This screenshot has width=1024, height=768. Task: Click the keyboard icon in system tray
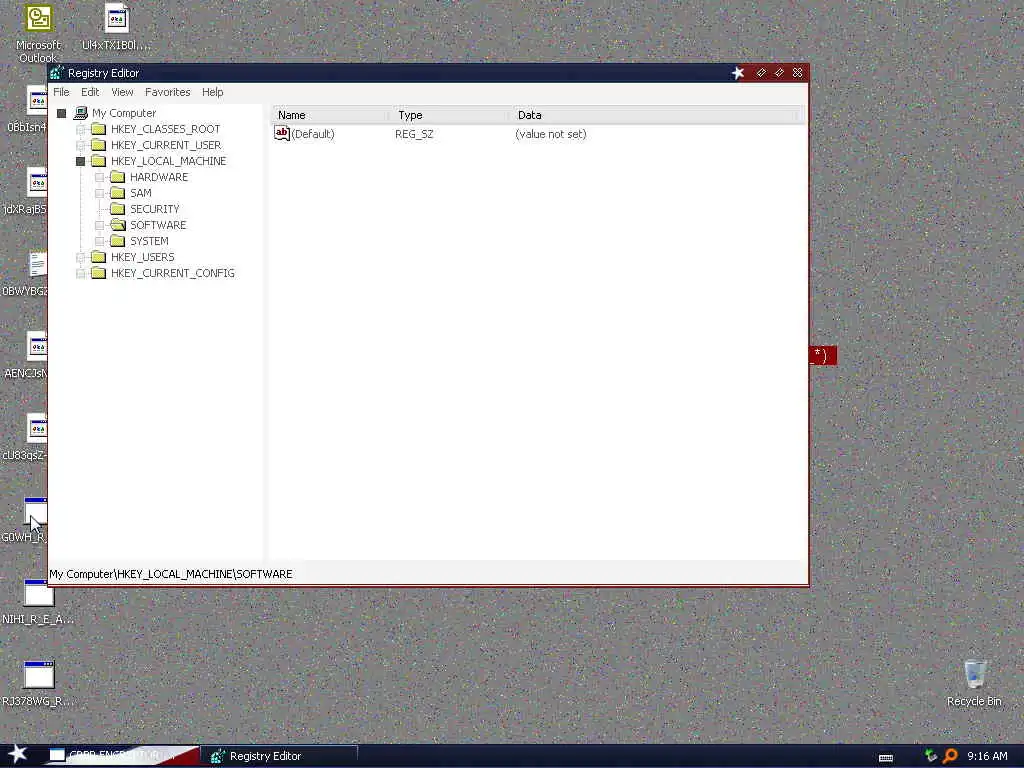point(886,758)
